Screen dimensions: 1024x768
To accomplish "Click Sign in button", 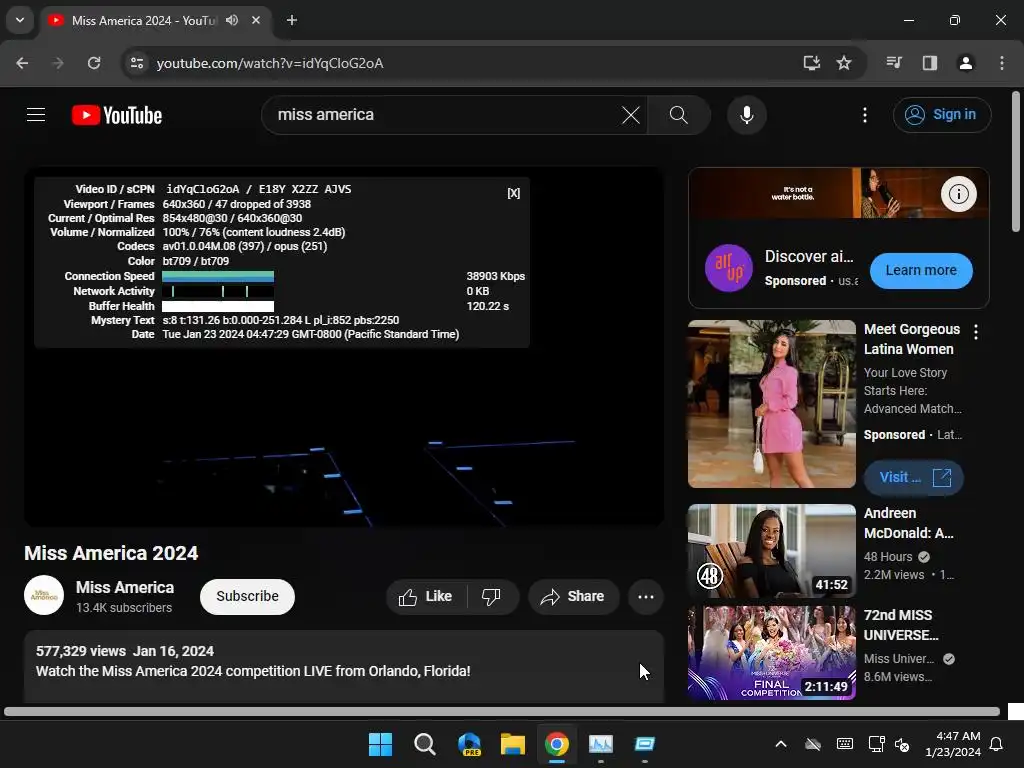I will tap(942, 115).
